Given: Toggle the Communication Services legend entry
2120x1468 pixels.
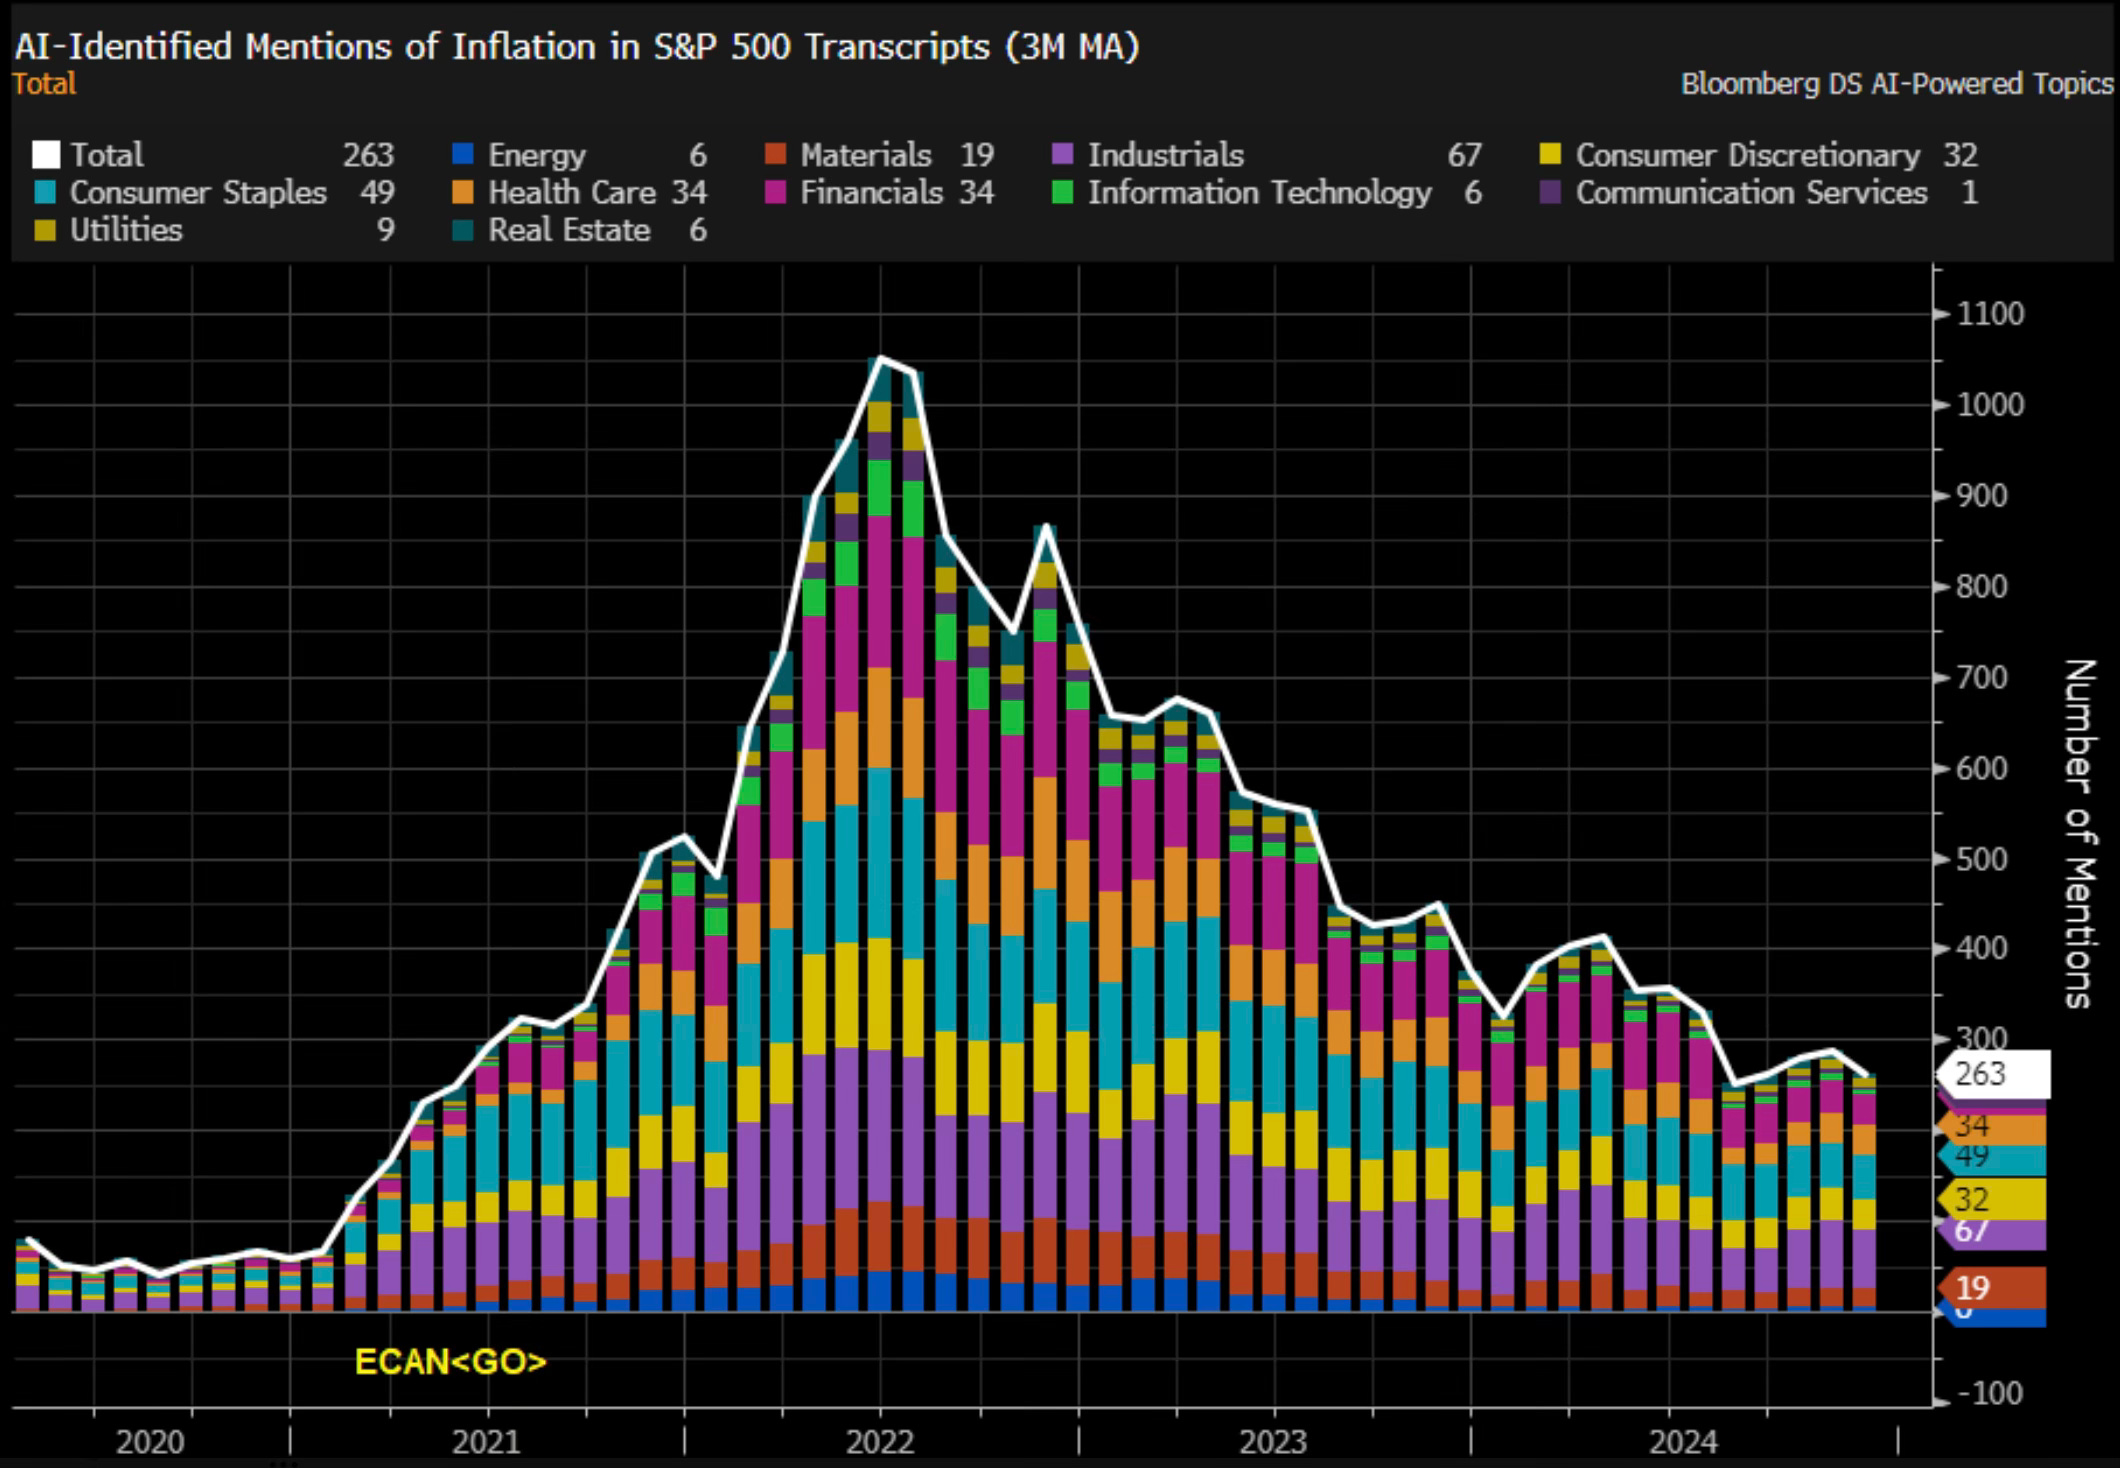Looking at the screenshot, I should tap(1750, 192).
